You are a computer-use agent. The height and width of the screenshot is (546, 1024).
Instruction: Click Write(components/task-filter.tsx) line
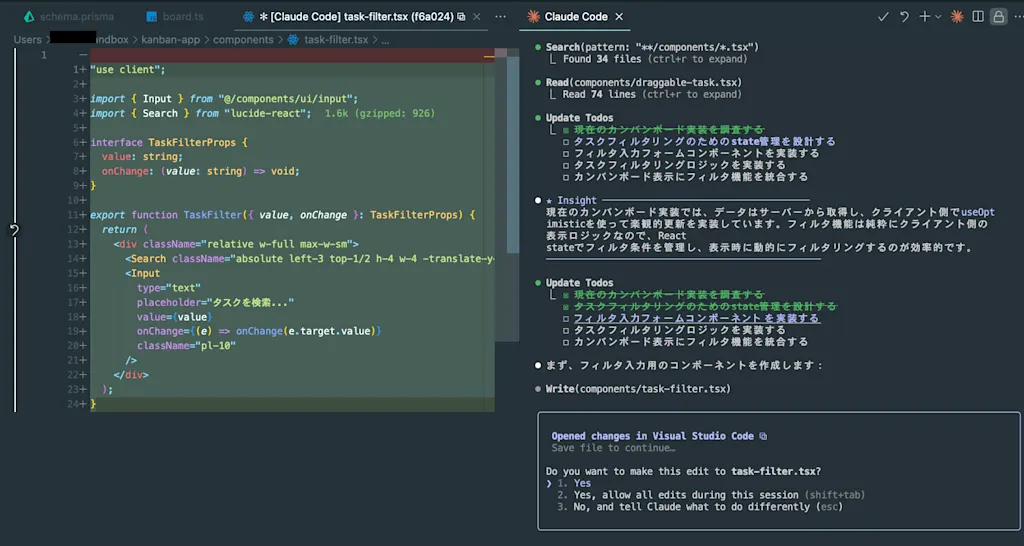pyautogui.click(x=638, y=389)
